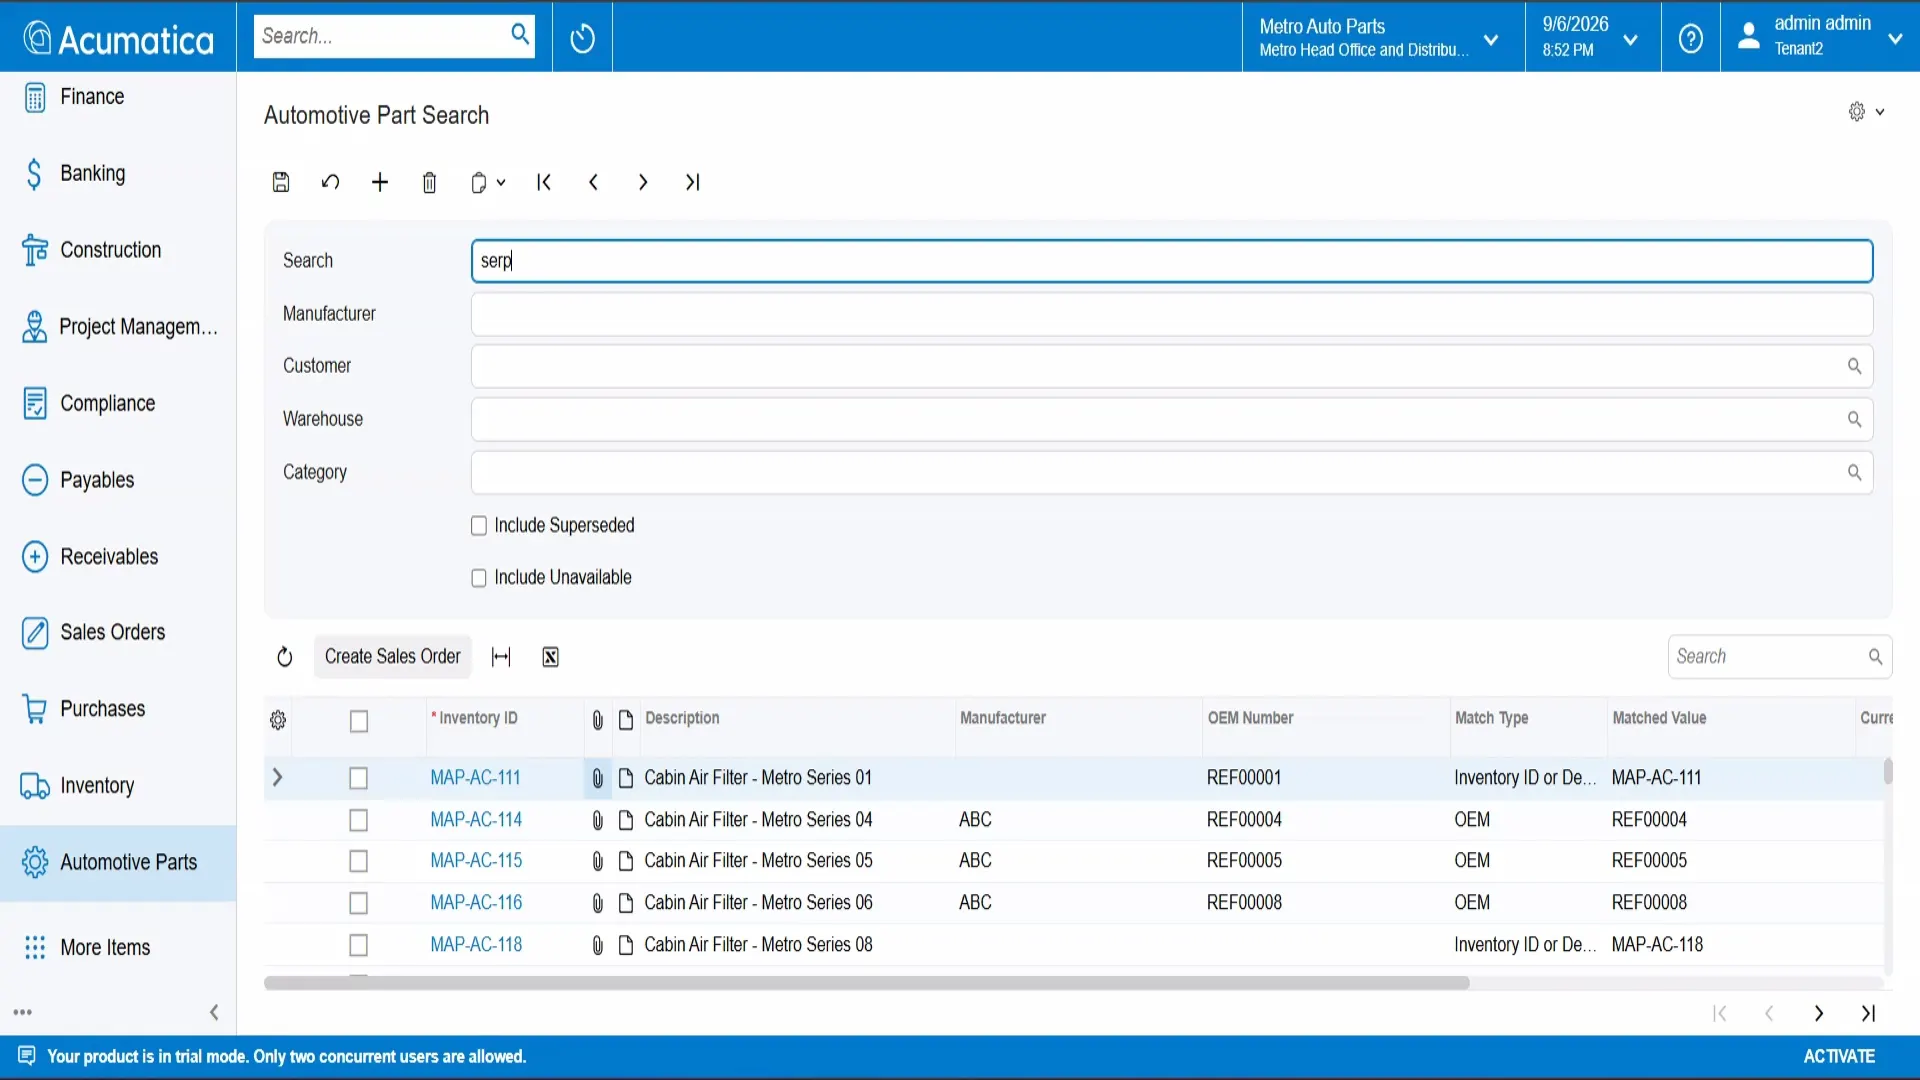1920x1080 pixels.
Task: Select the MAP-AC-111 row checkbox
Action: pos(359,778)
